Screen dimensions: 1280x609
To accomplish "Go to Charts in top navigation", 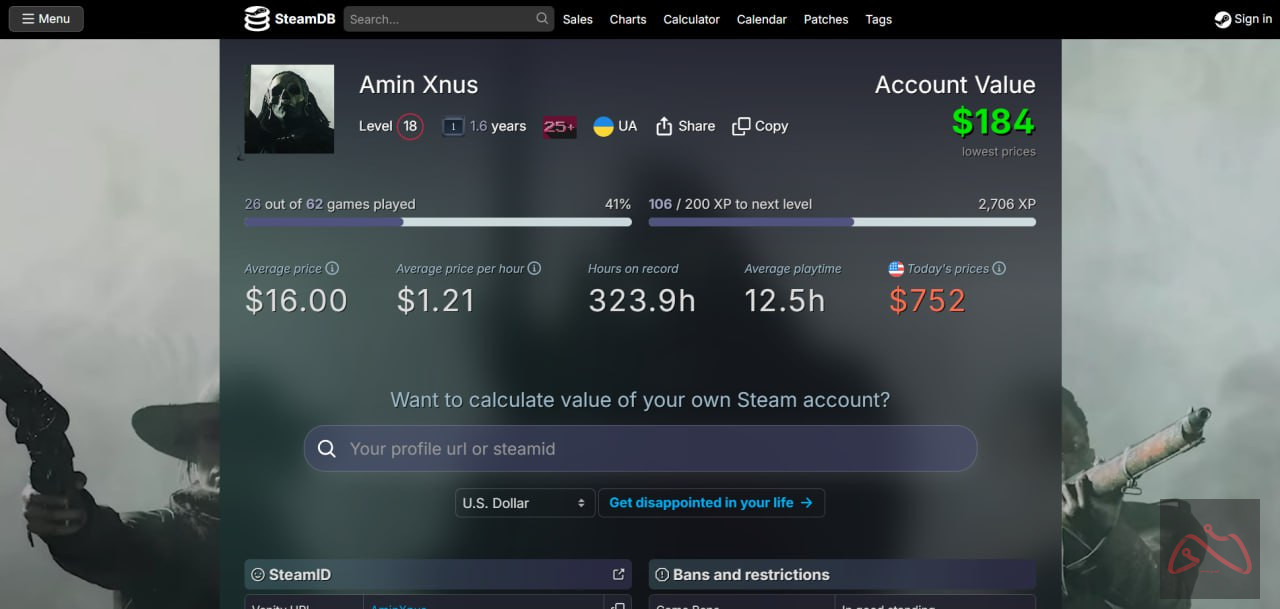I will click(x=628, y=19).
